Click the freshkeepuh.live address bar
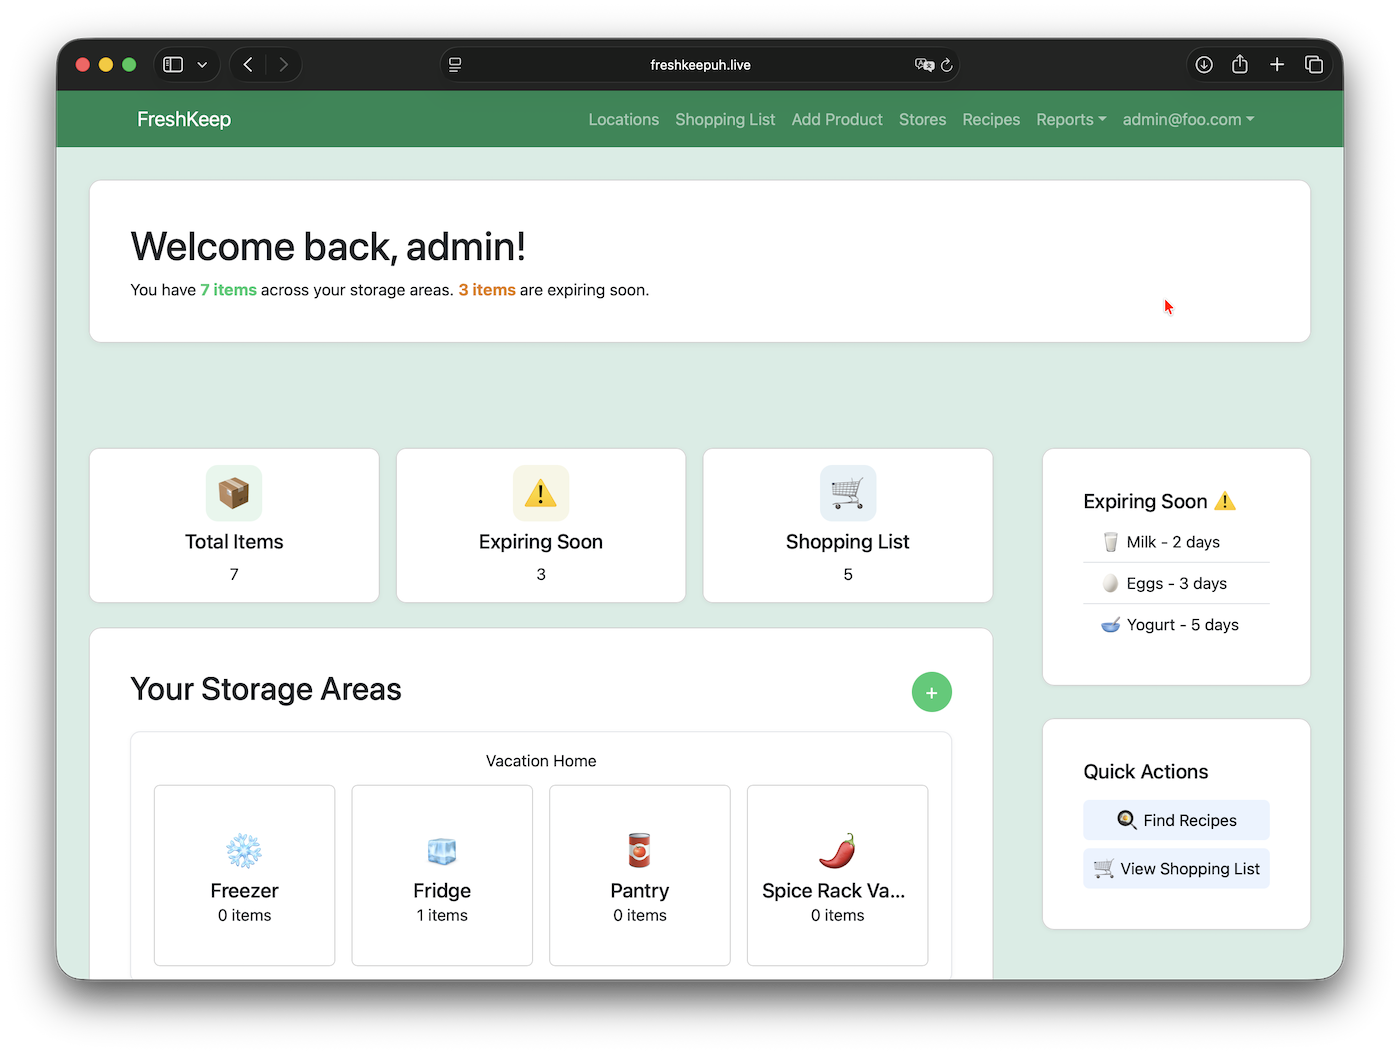Image resolution: width=1400 pixels, height=1054 pixels. (700, 65)
